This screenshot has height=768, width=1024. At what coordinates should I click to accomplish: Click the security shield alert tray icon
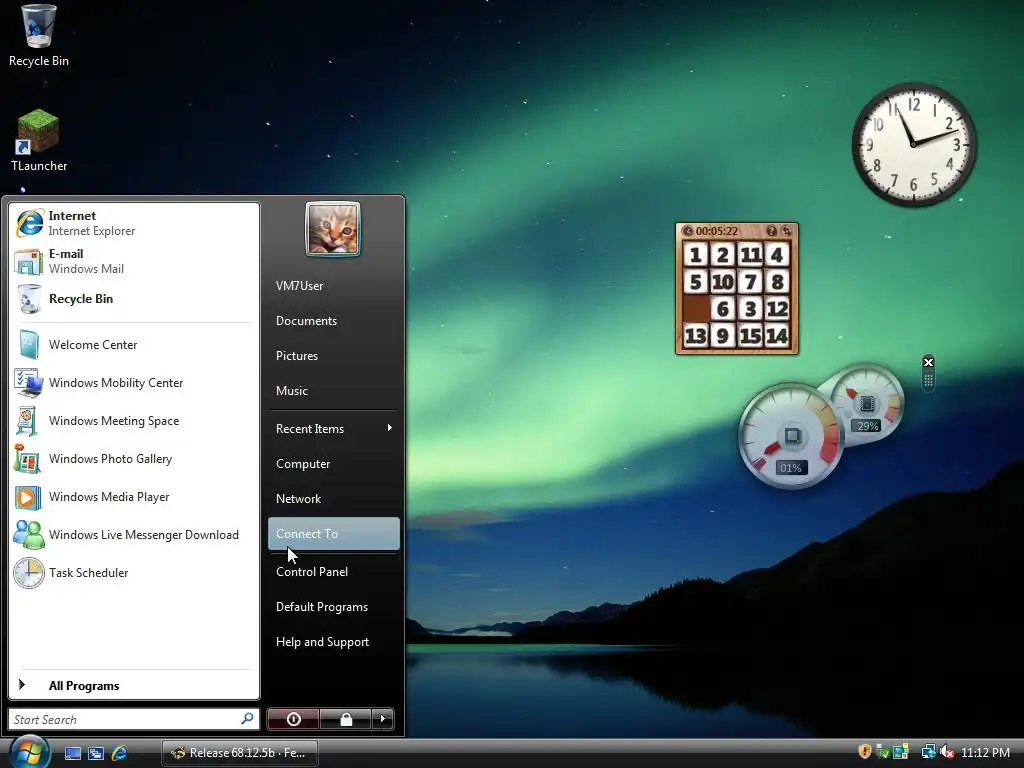tap(865, 752)
